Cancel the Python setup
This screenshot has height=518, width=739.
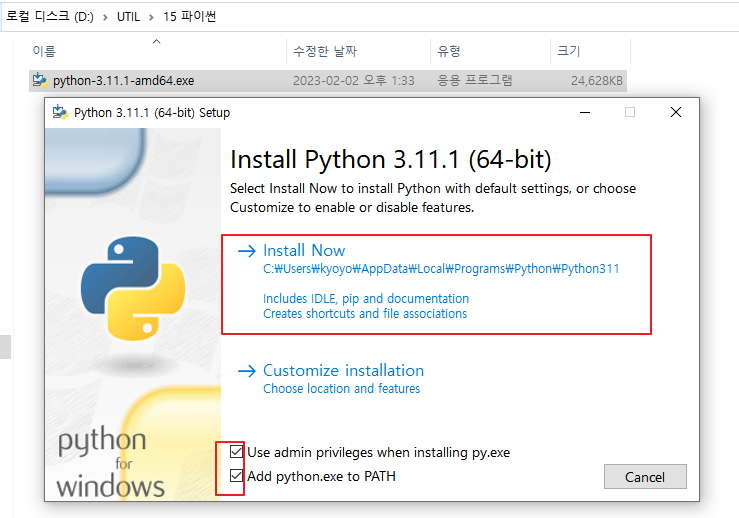pos(645,477)
